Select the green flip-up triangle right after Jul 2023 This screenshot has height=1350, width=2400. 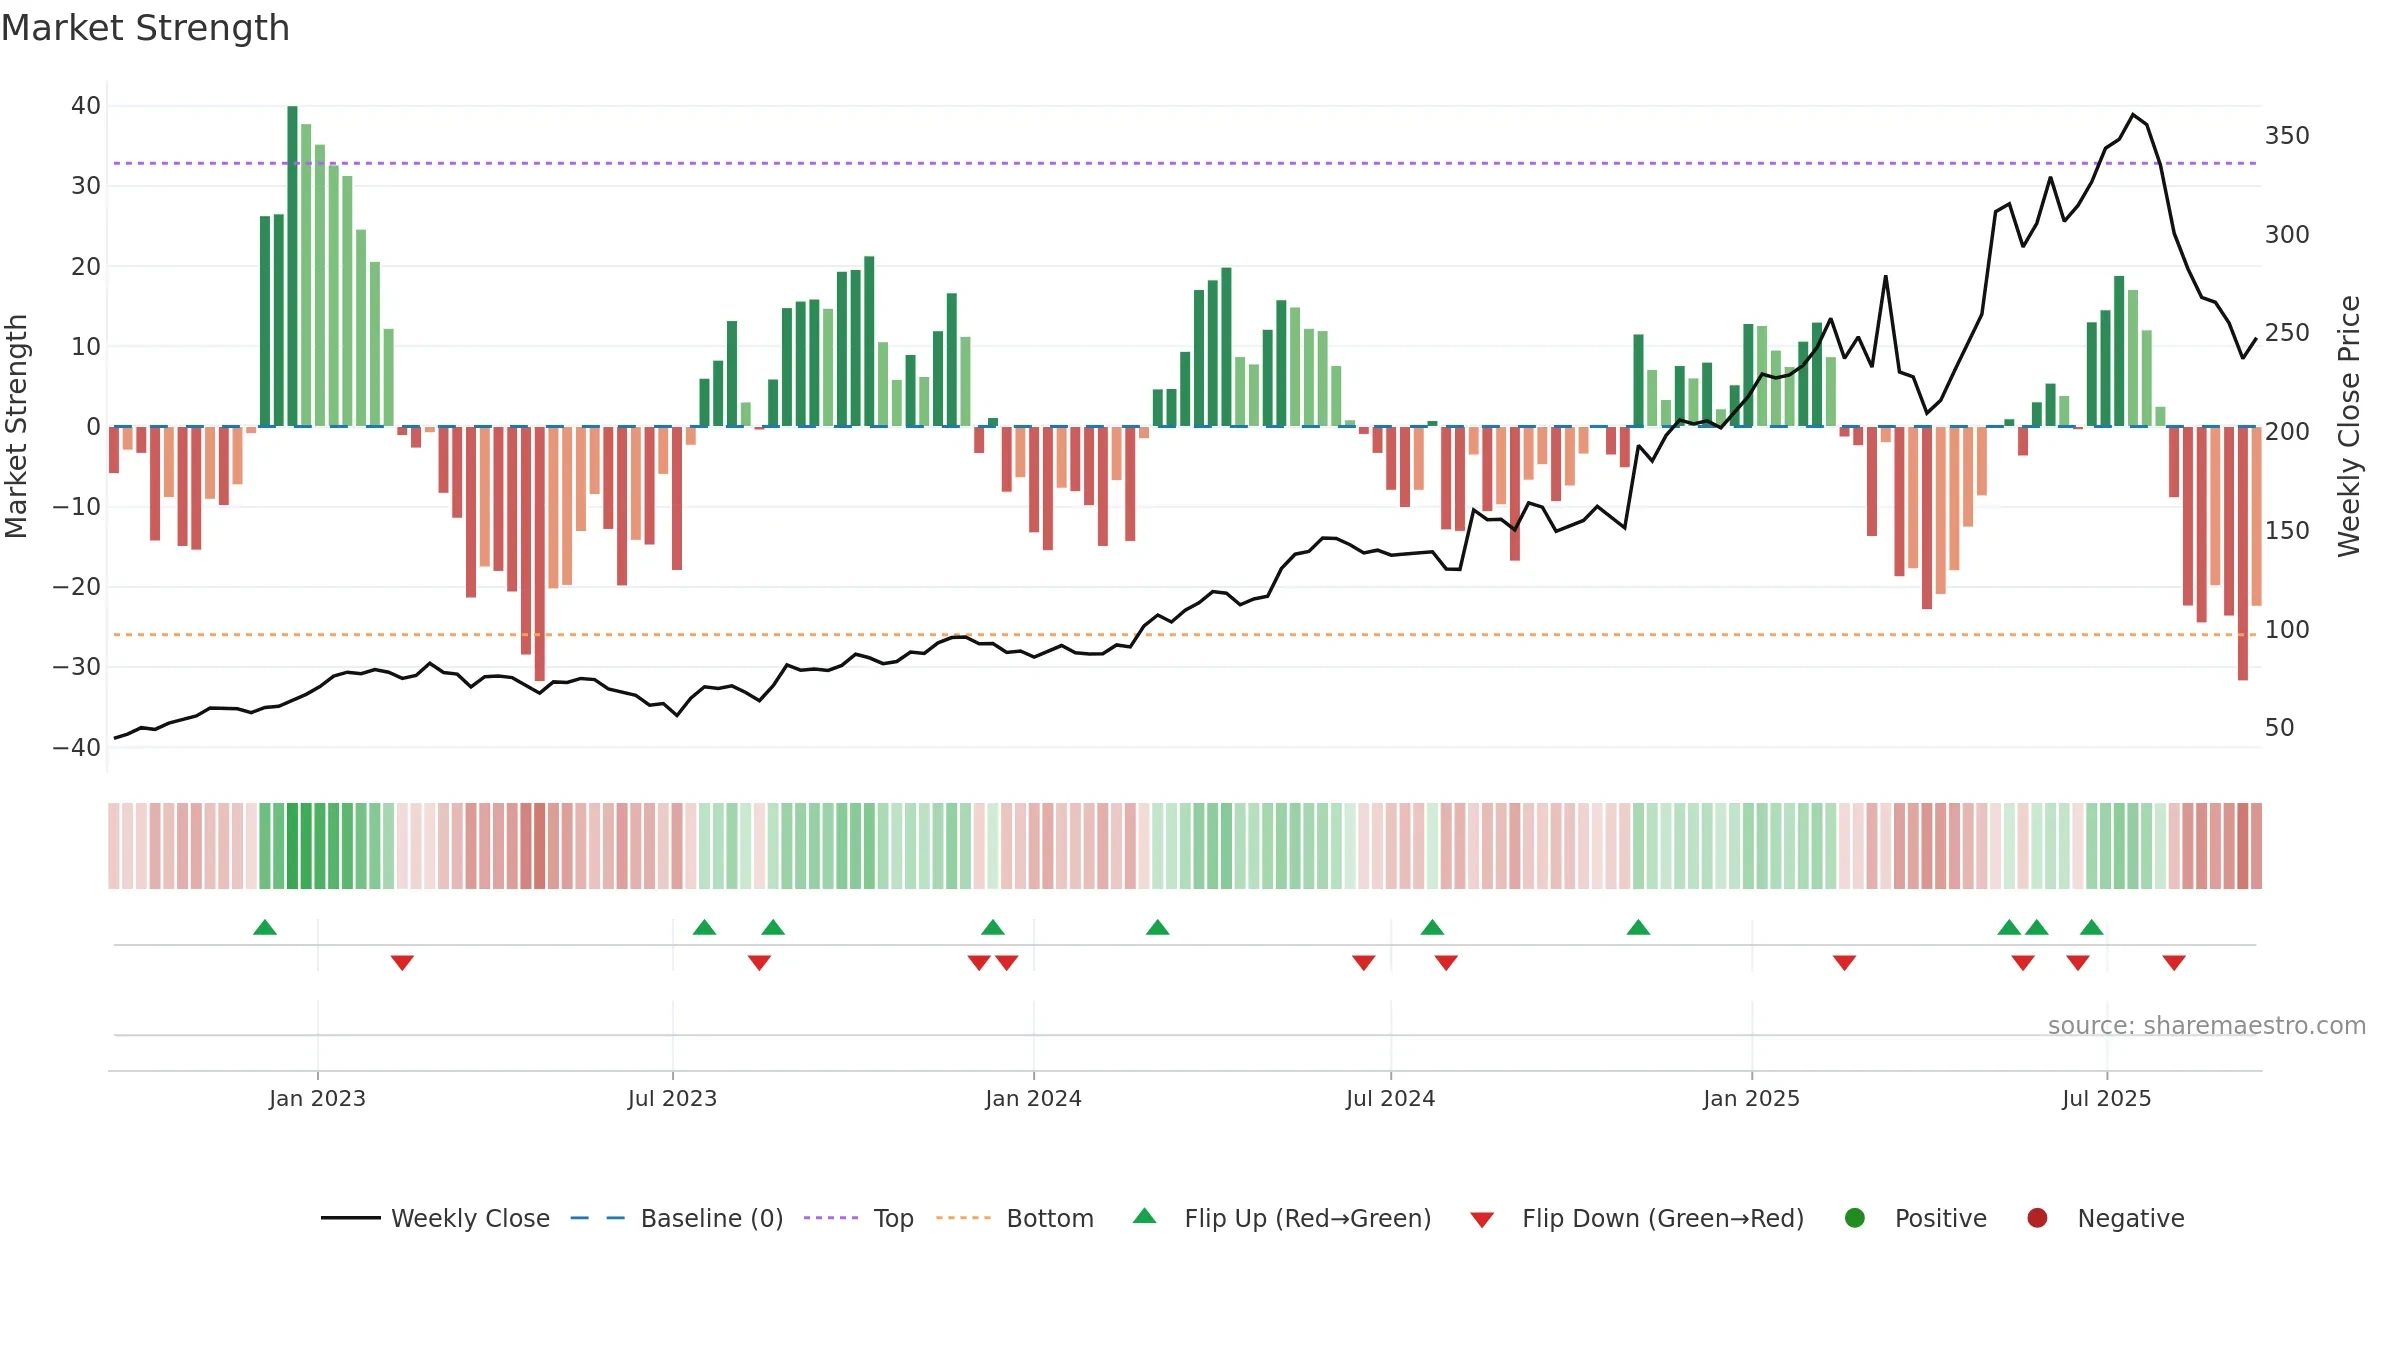[704, 927]
